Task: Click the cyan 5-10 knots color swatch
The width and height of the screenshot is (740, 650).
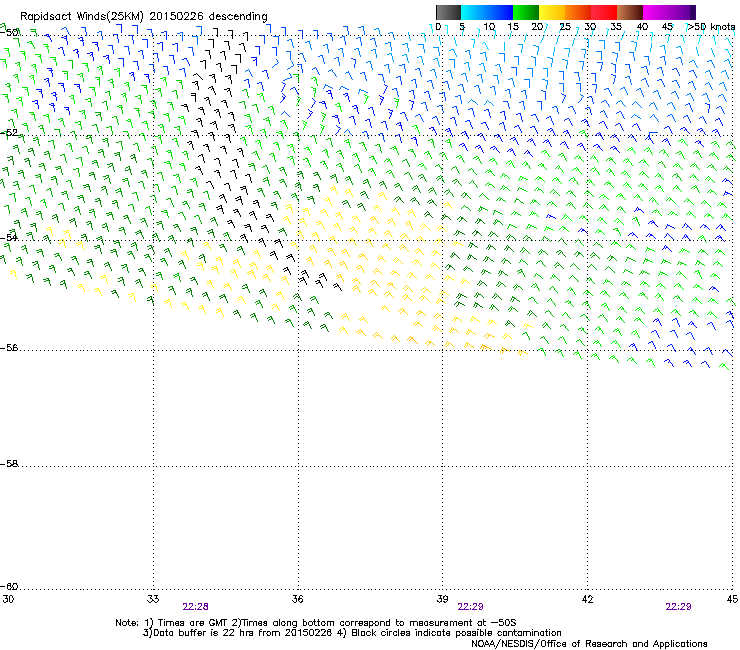Action: pos(474,12)
